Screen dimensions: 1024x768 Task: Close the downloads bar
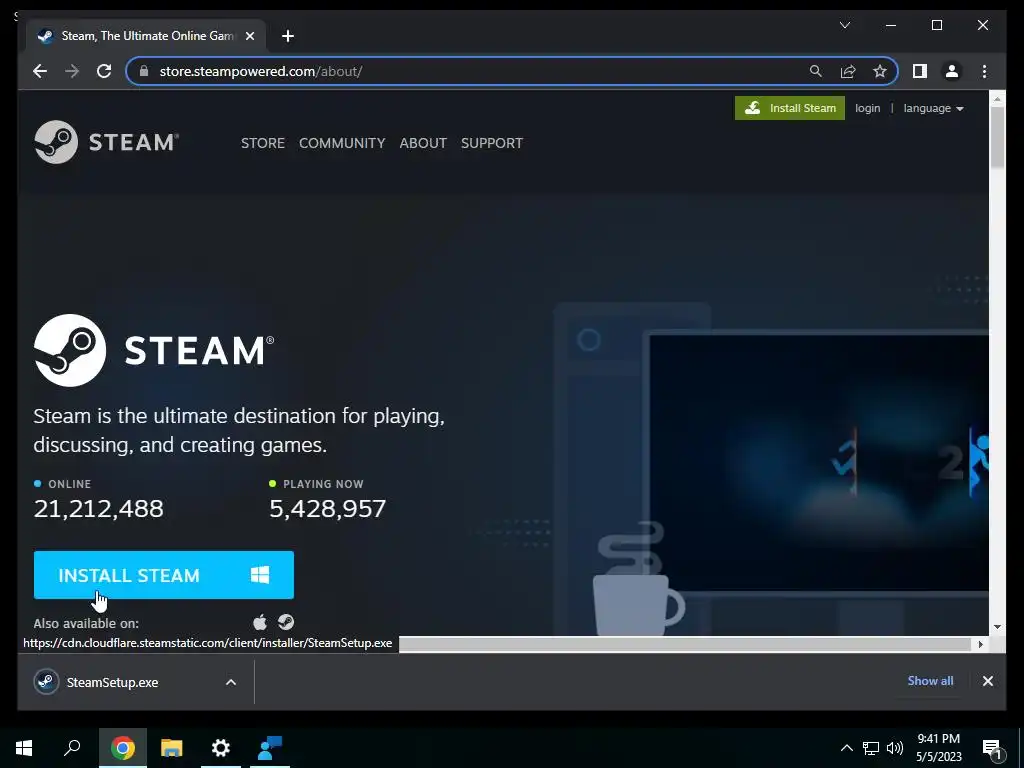(x=987, y=681)
